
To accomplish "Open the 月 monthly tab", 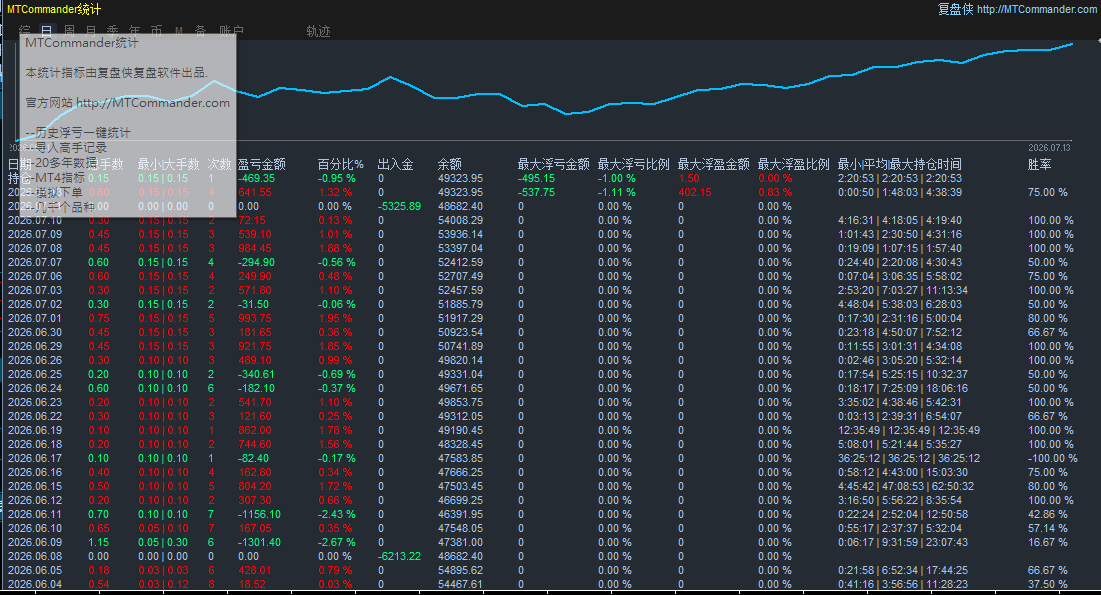I will click(91, 31).
